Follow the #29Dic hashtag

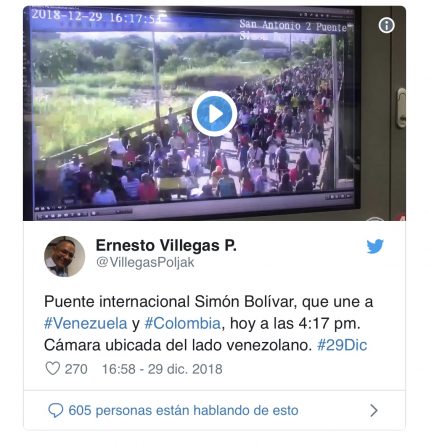coord(342,345)
